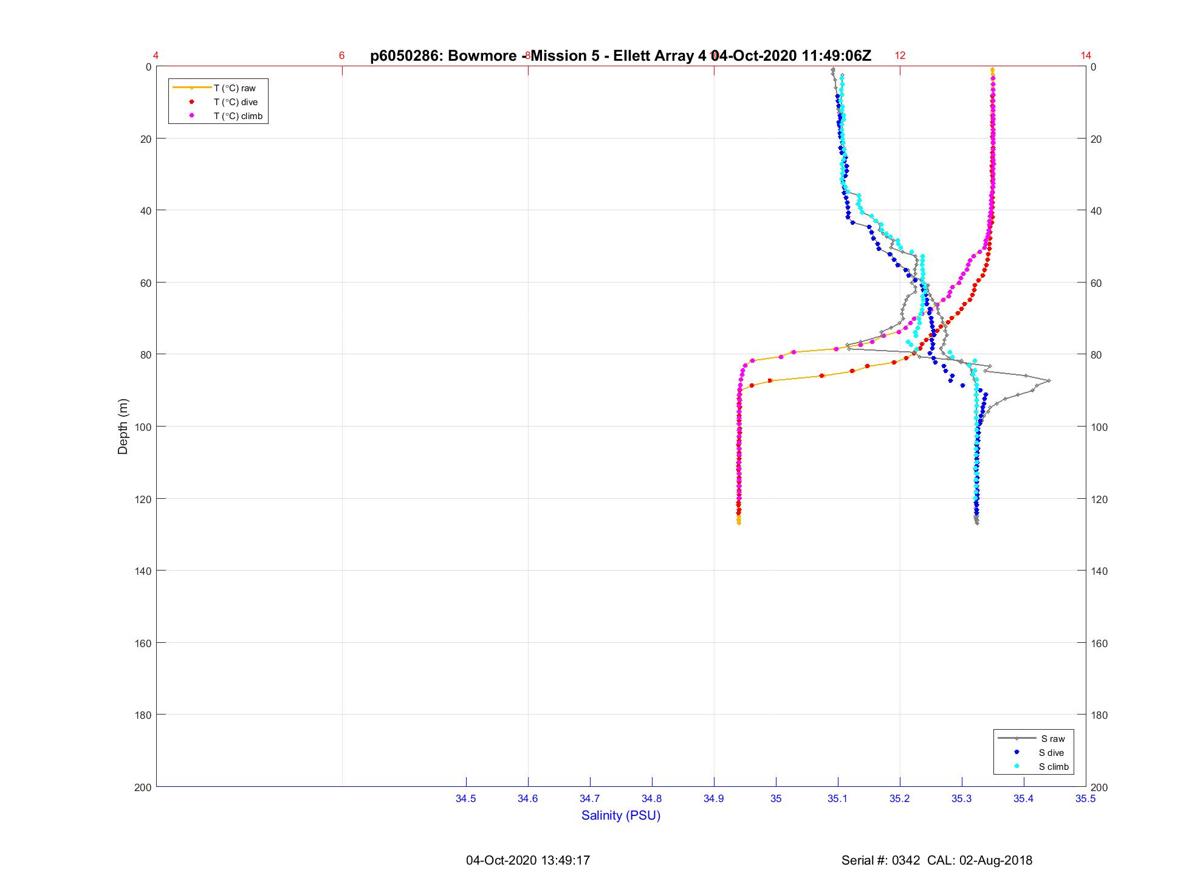The width and height of the screenshot is (1200, 885).
Task: Click the 35.3 salinity tick label
Action: (962, 799)
